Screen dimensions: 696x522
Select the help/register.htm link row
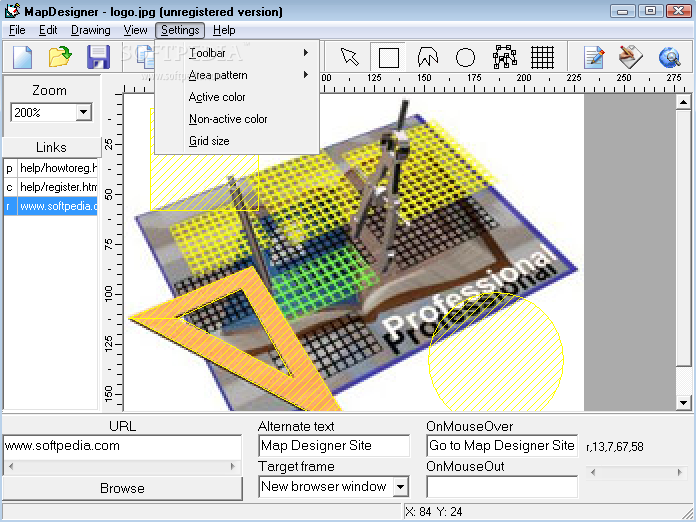tap(51, 187)
